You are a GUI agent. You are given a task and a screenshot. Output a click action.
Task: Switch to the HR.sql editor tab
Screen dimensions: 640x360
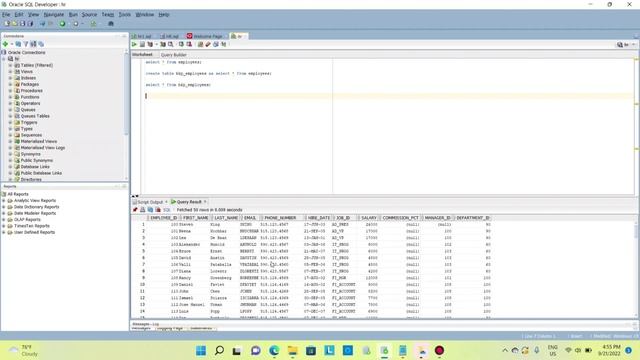[x=170, y=36]
